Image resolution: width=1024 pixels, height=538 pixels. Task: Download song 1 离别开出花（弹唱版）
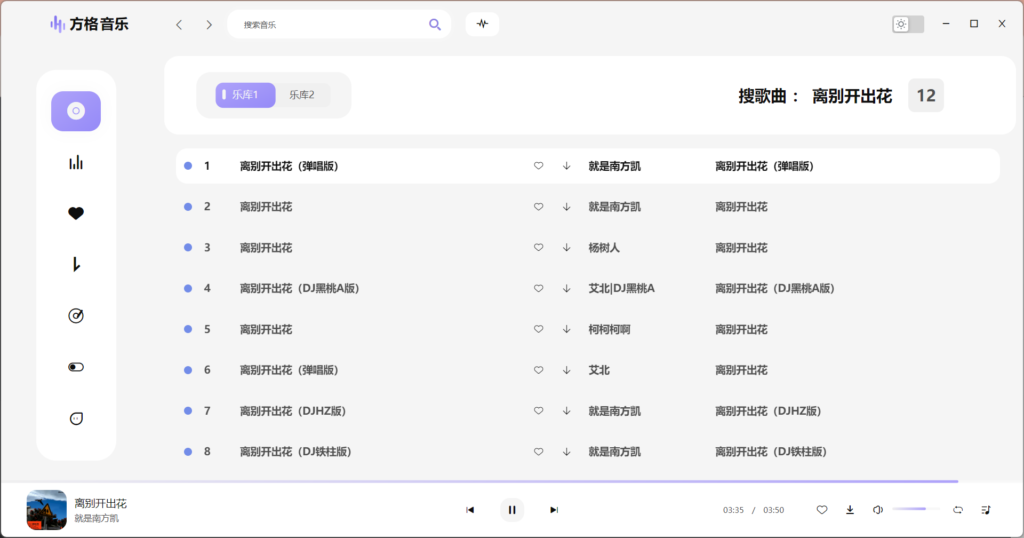(566, 166)
